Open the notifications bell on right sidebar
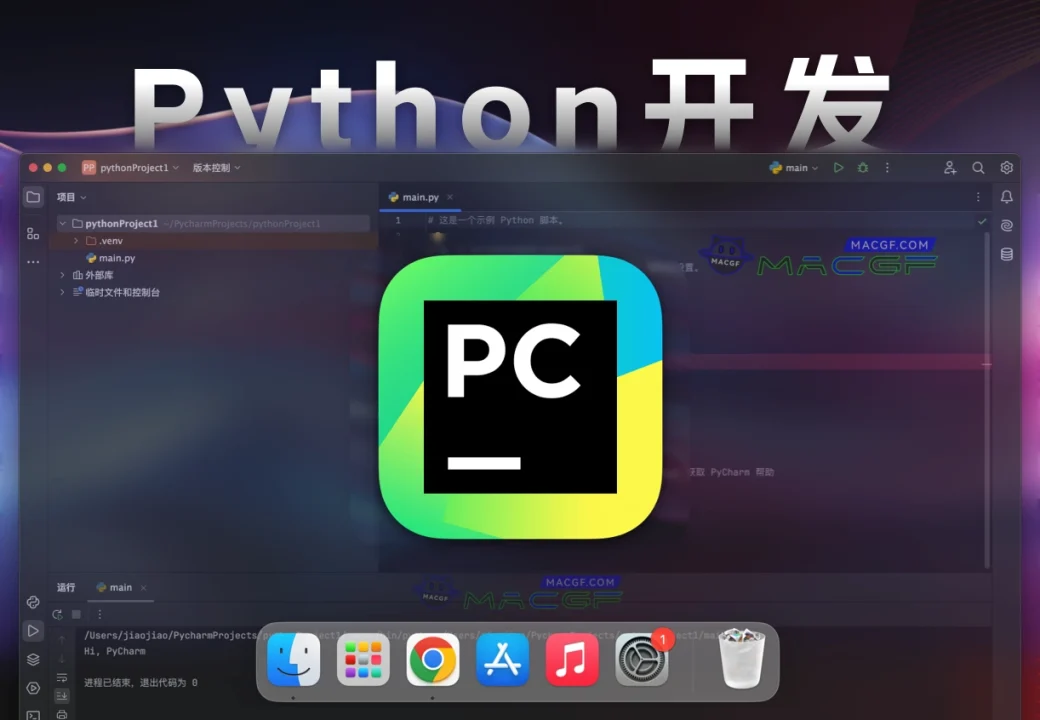This screenshot has width=1040, height=720. 1007,198
